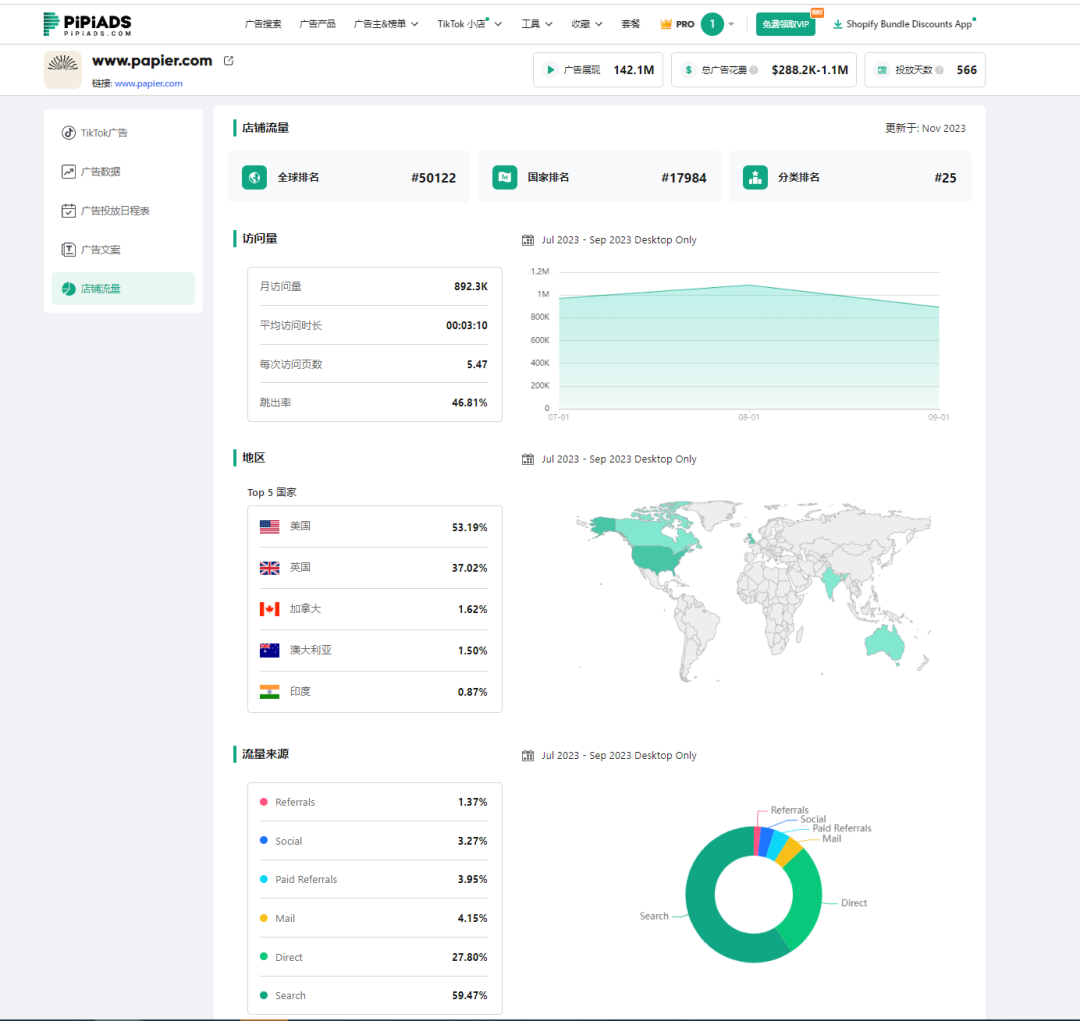Click the Papier store logo thumbnail
This screenshot has width=1080, height=1021.
63,70
